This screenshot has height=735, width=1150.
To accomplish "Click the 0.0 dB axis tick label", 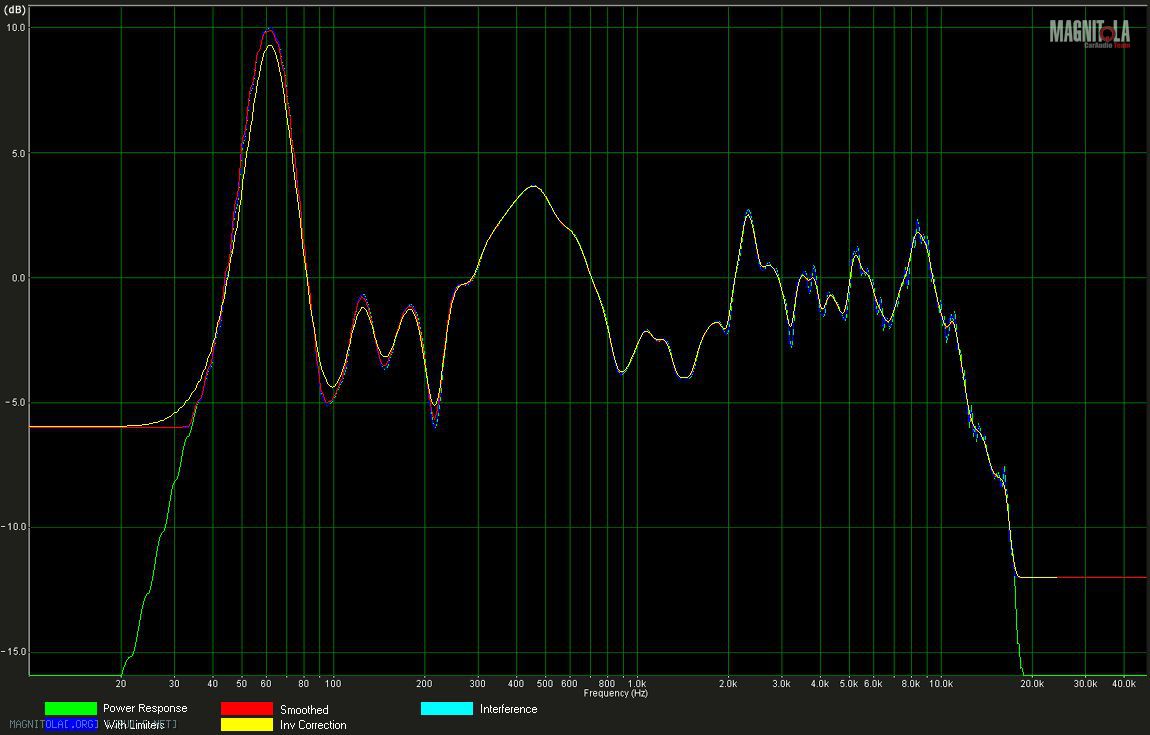I will 17,278.
